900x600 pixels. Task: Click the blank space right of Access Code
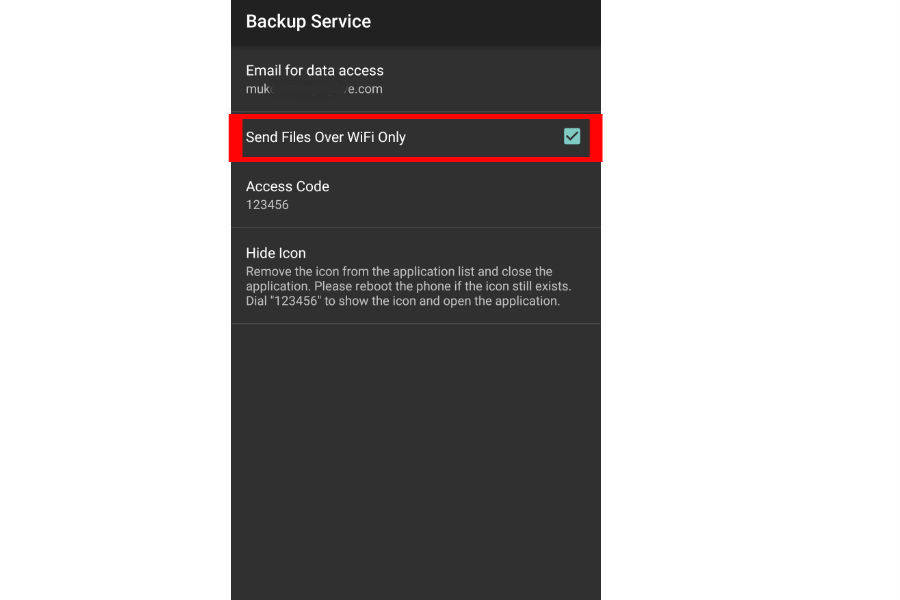480,195
